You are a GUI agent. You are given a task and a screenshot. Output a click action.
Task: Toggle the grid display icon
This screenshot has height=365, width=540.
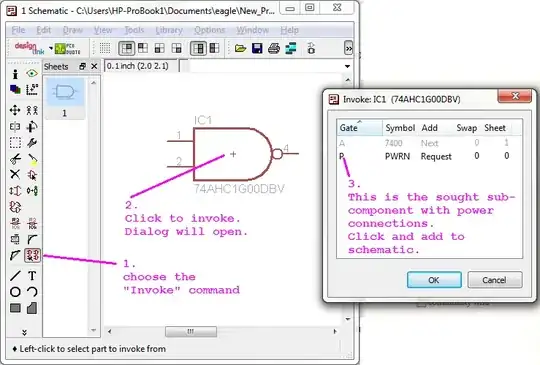105,48
